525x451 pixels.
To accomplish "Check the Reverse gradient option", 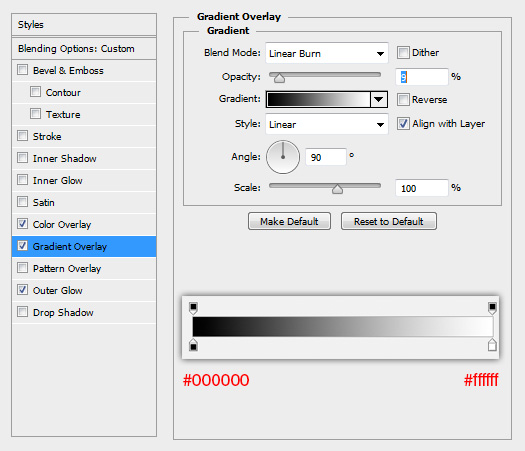I will pos(403,99).
